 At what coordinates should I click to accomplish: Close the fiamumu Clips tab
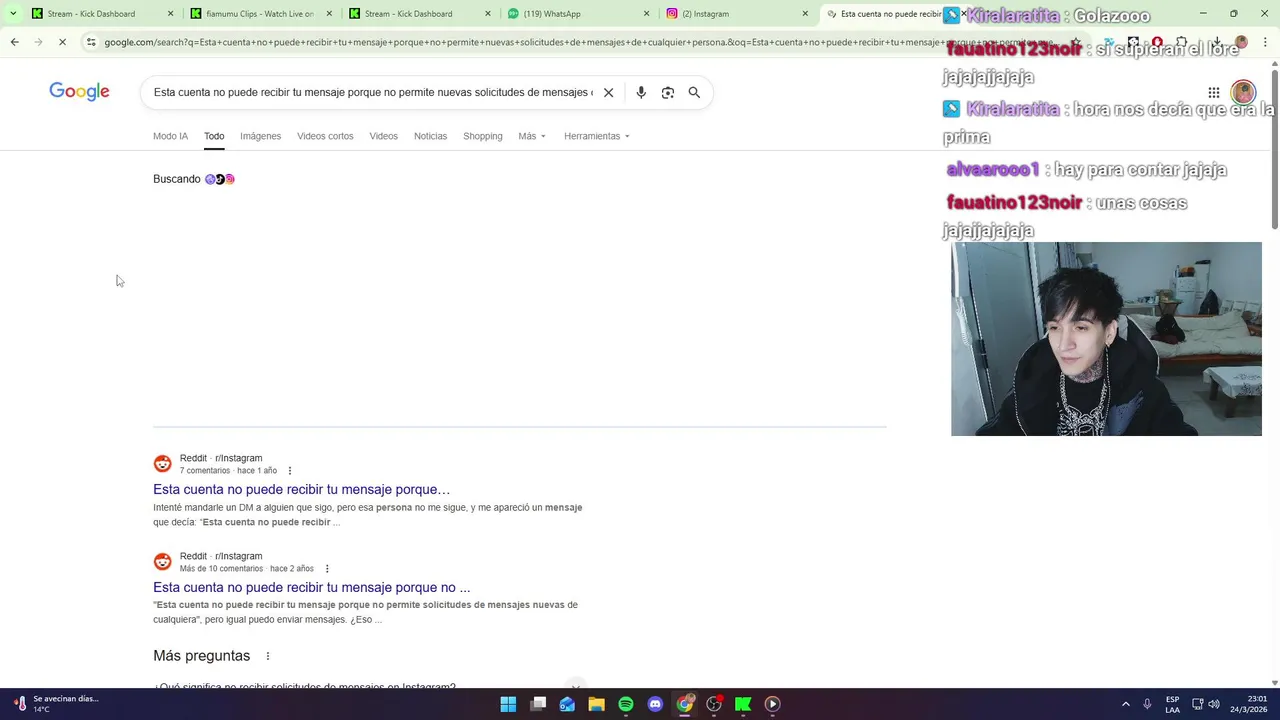click(x=329, y=14)
